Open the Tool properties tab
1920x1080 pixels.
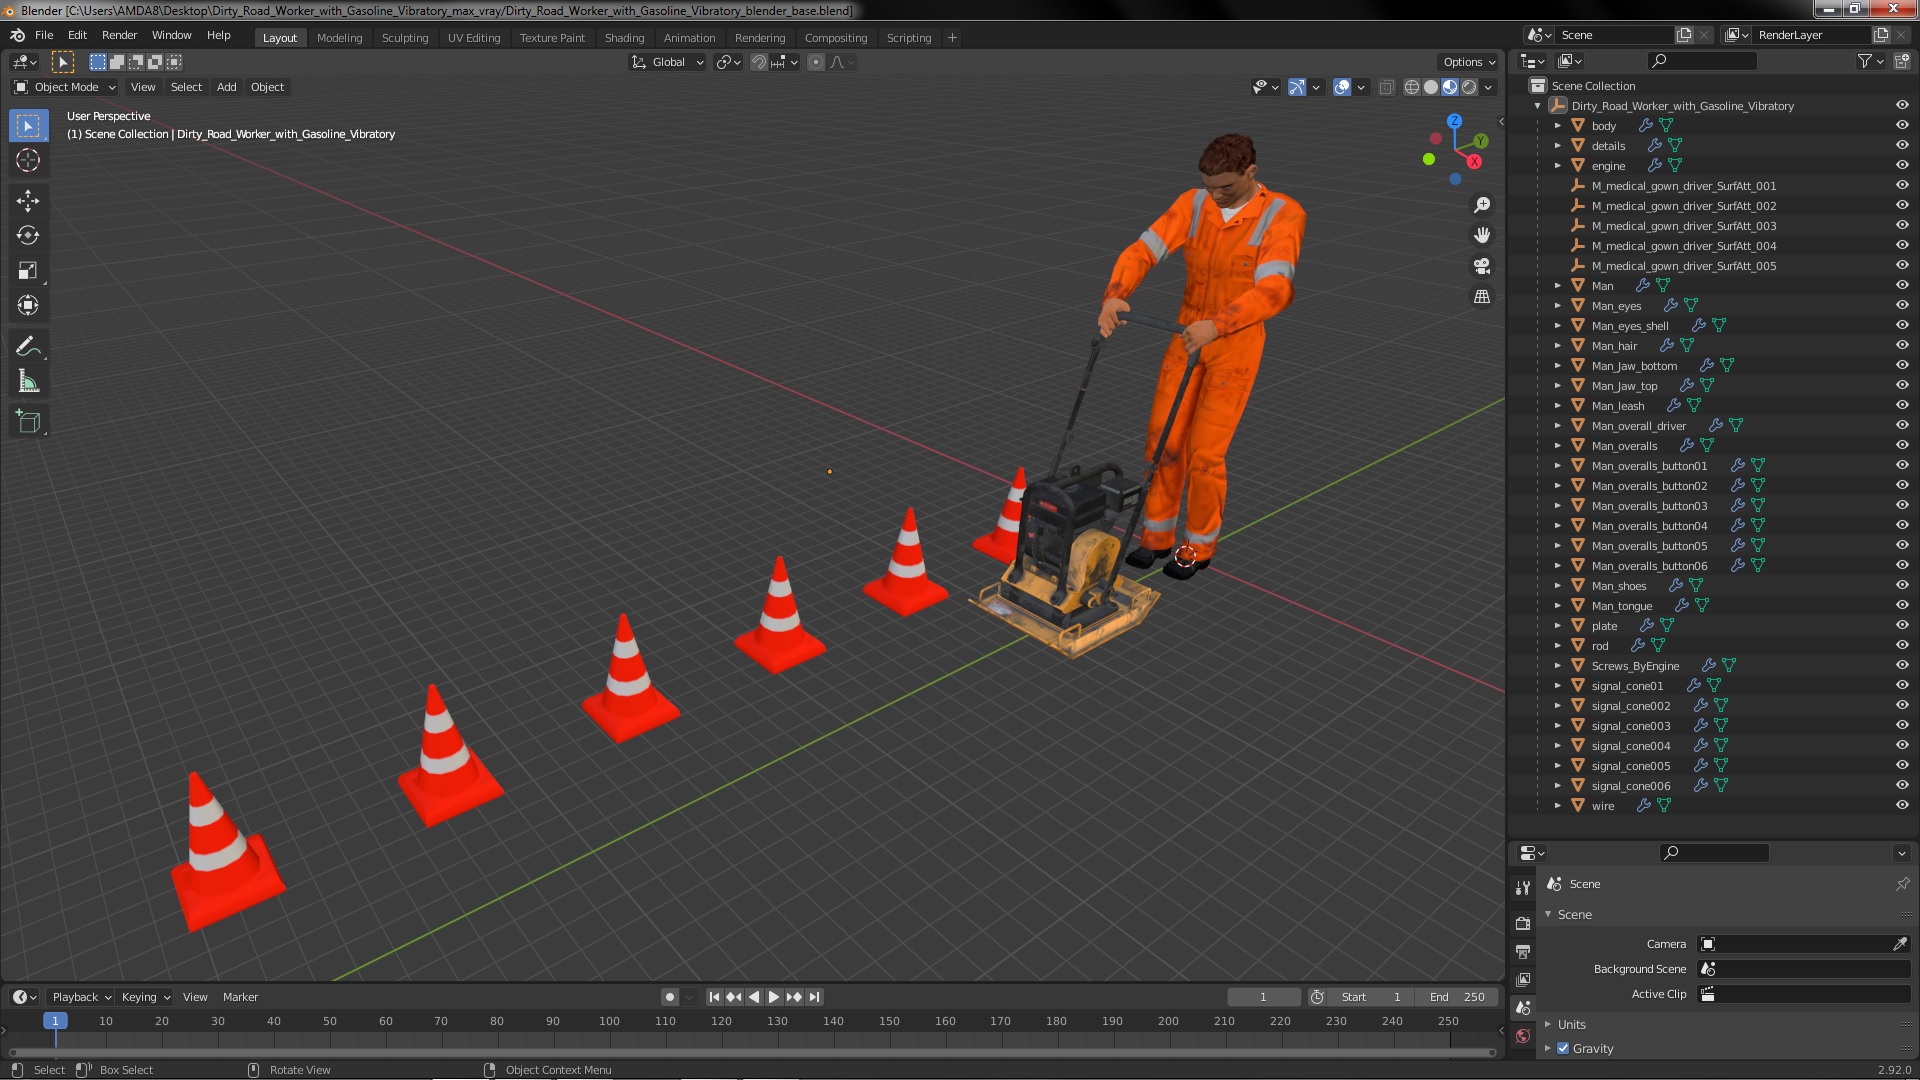point(1523,888)
